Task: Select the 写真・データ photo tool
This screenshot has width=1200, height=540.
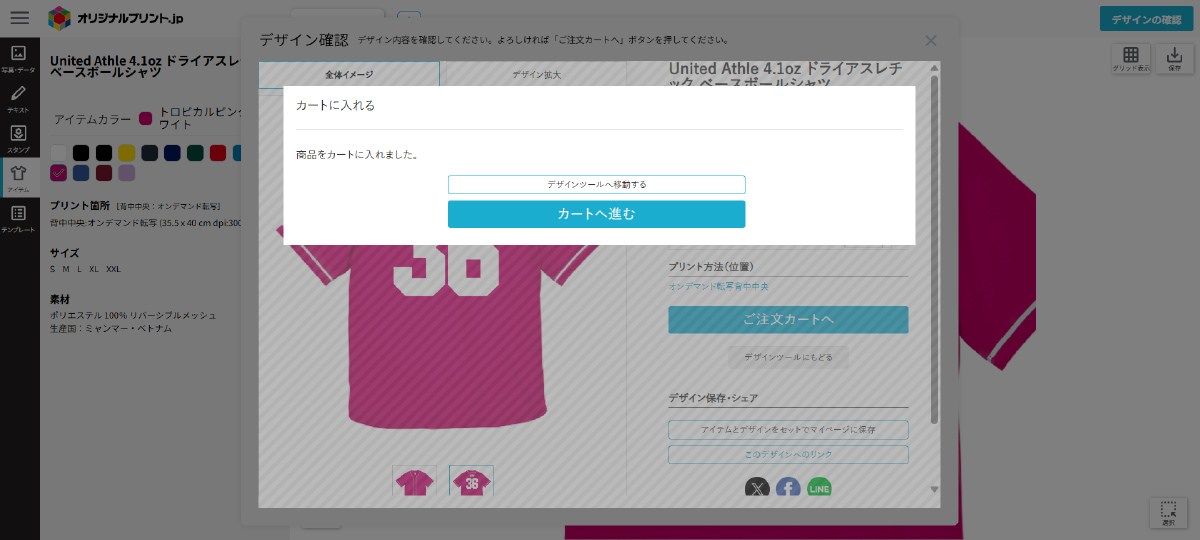Action: pyautogui.click(x=18, y=59)
